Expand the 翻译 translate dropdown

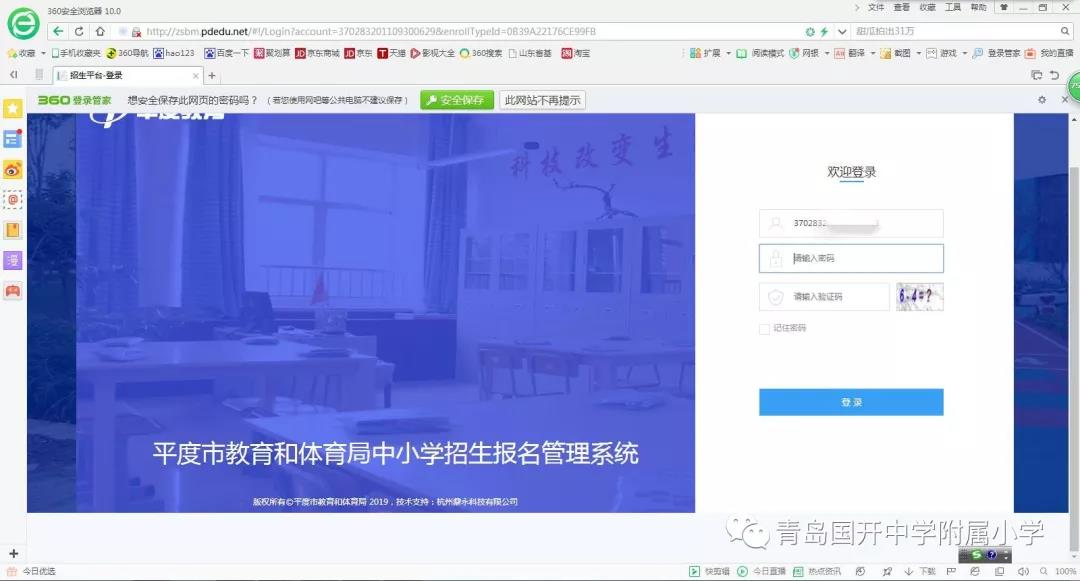(871, 53)
